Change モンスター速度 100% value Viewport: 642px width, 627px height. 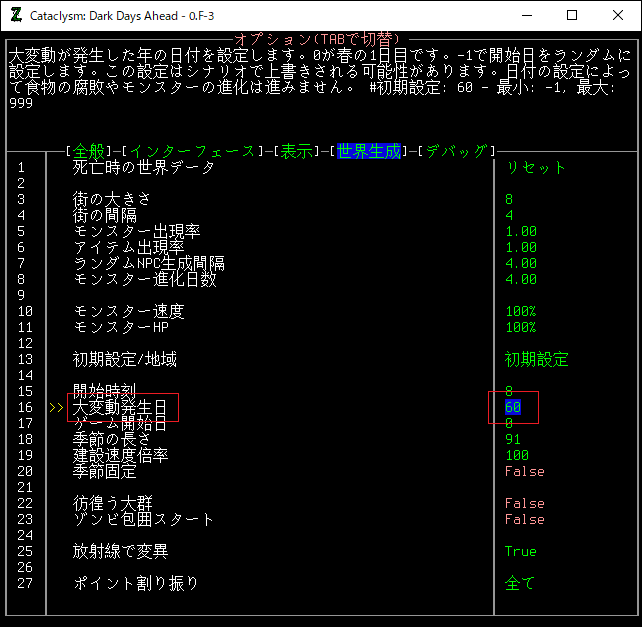tap(520, 311)
